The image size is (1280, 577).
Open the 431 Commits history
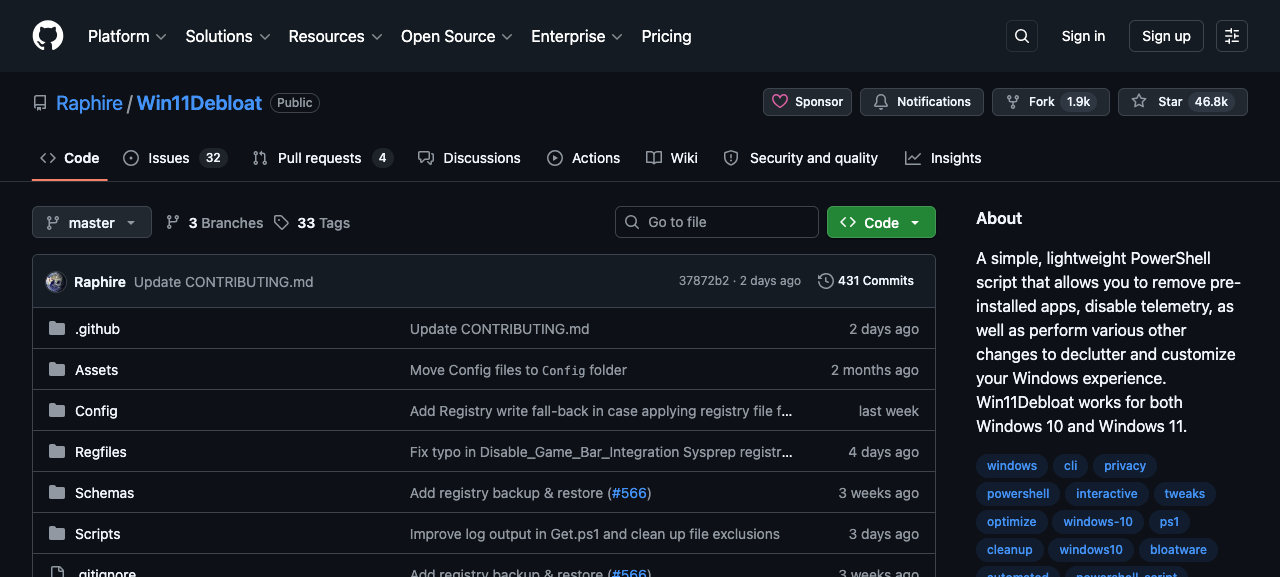click(x=866, y=281)
